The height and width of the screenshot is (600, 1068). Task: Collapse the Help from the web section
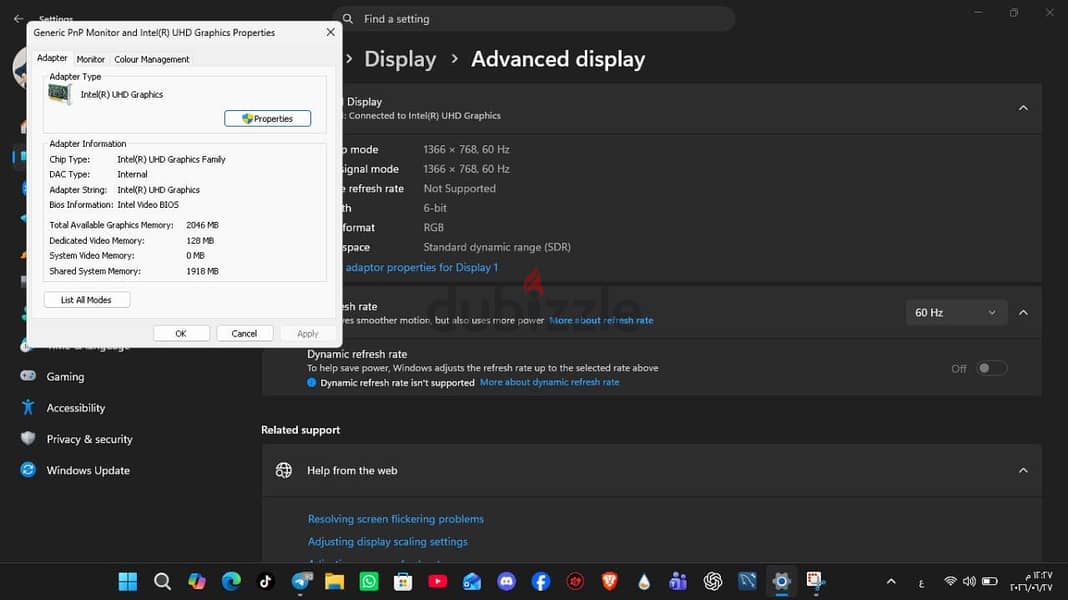coord(1023,471)
